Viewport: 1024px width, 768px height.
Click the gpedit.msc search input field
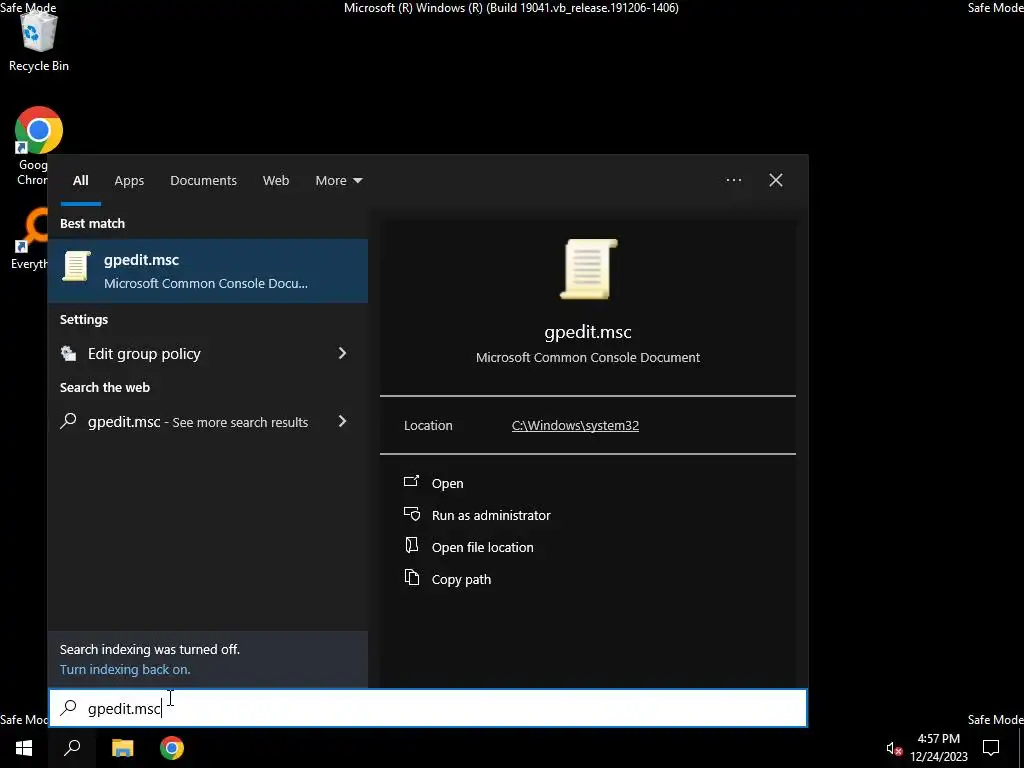428,708
